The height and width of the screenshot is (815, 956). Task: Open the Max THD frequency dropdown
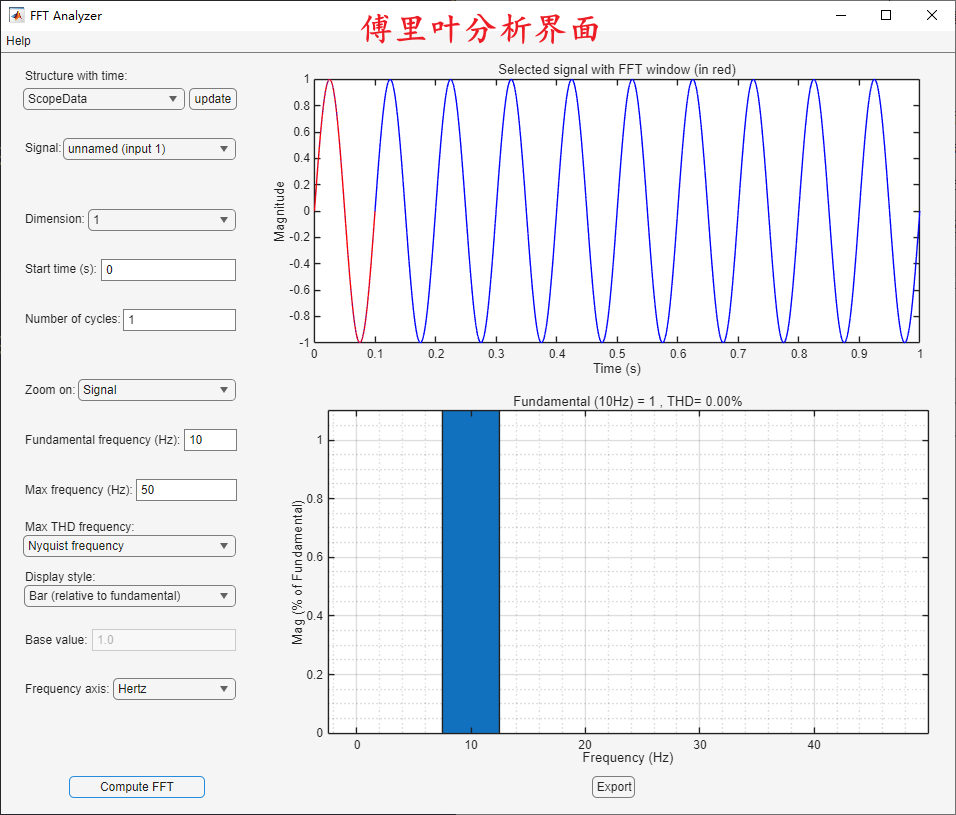click(x=128, y=546)
